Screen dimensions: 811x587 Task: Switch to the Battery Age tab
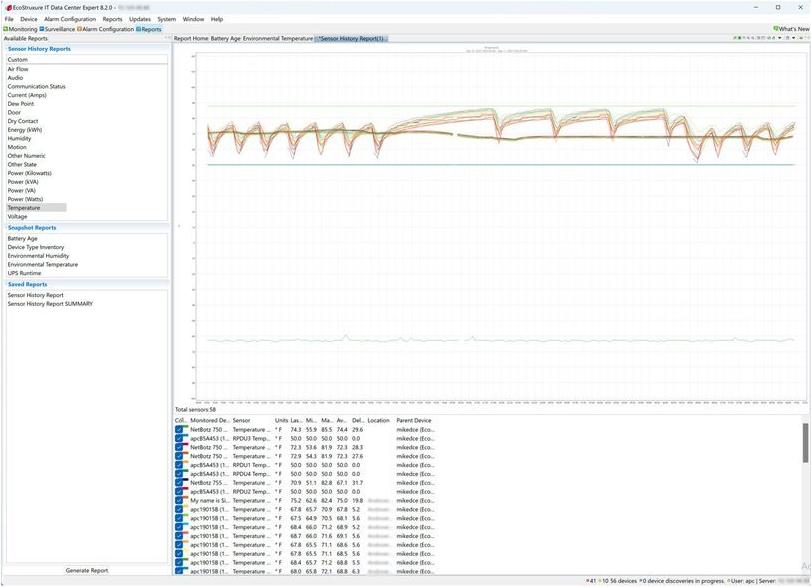[x=224, y=39]
